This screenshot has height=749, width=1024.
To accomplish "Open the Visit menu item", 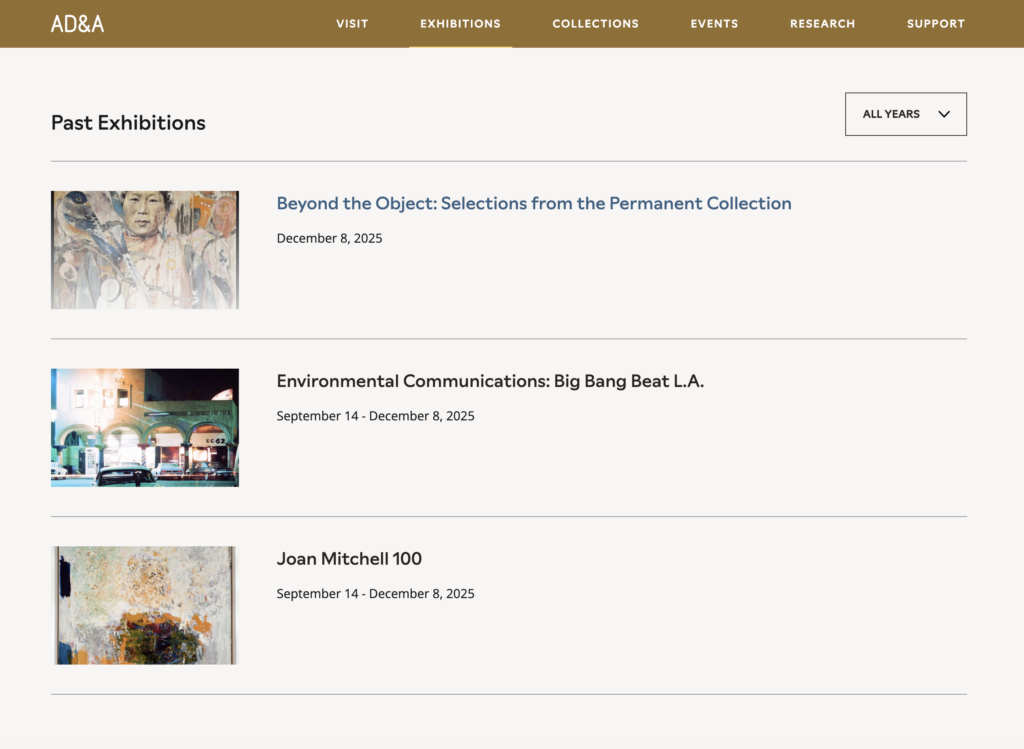I will 352,24.
